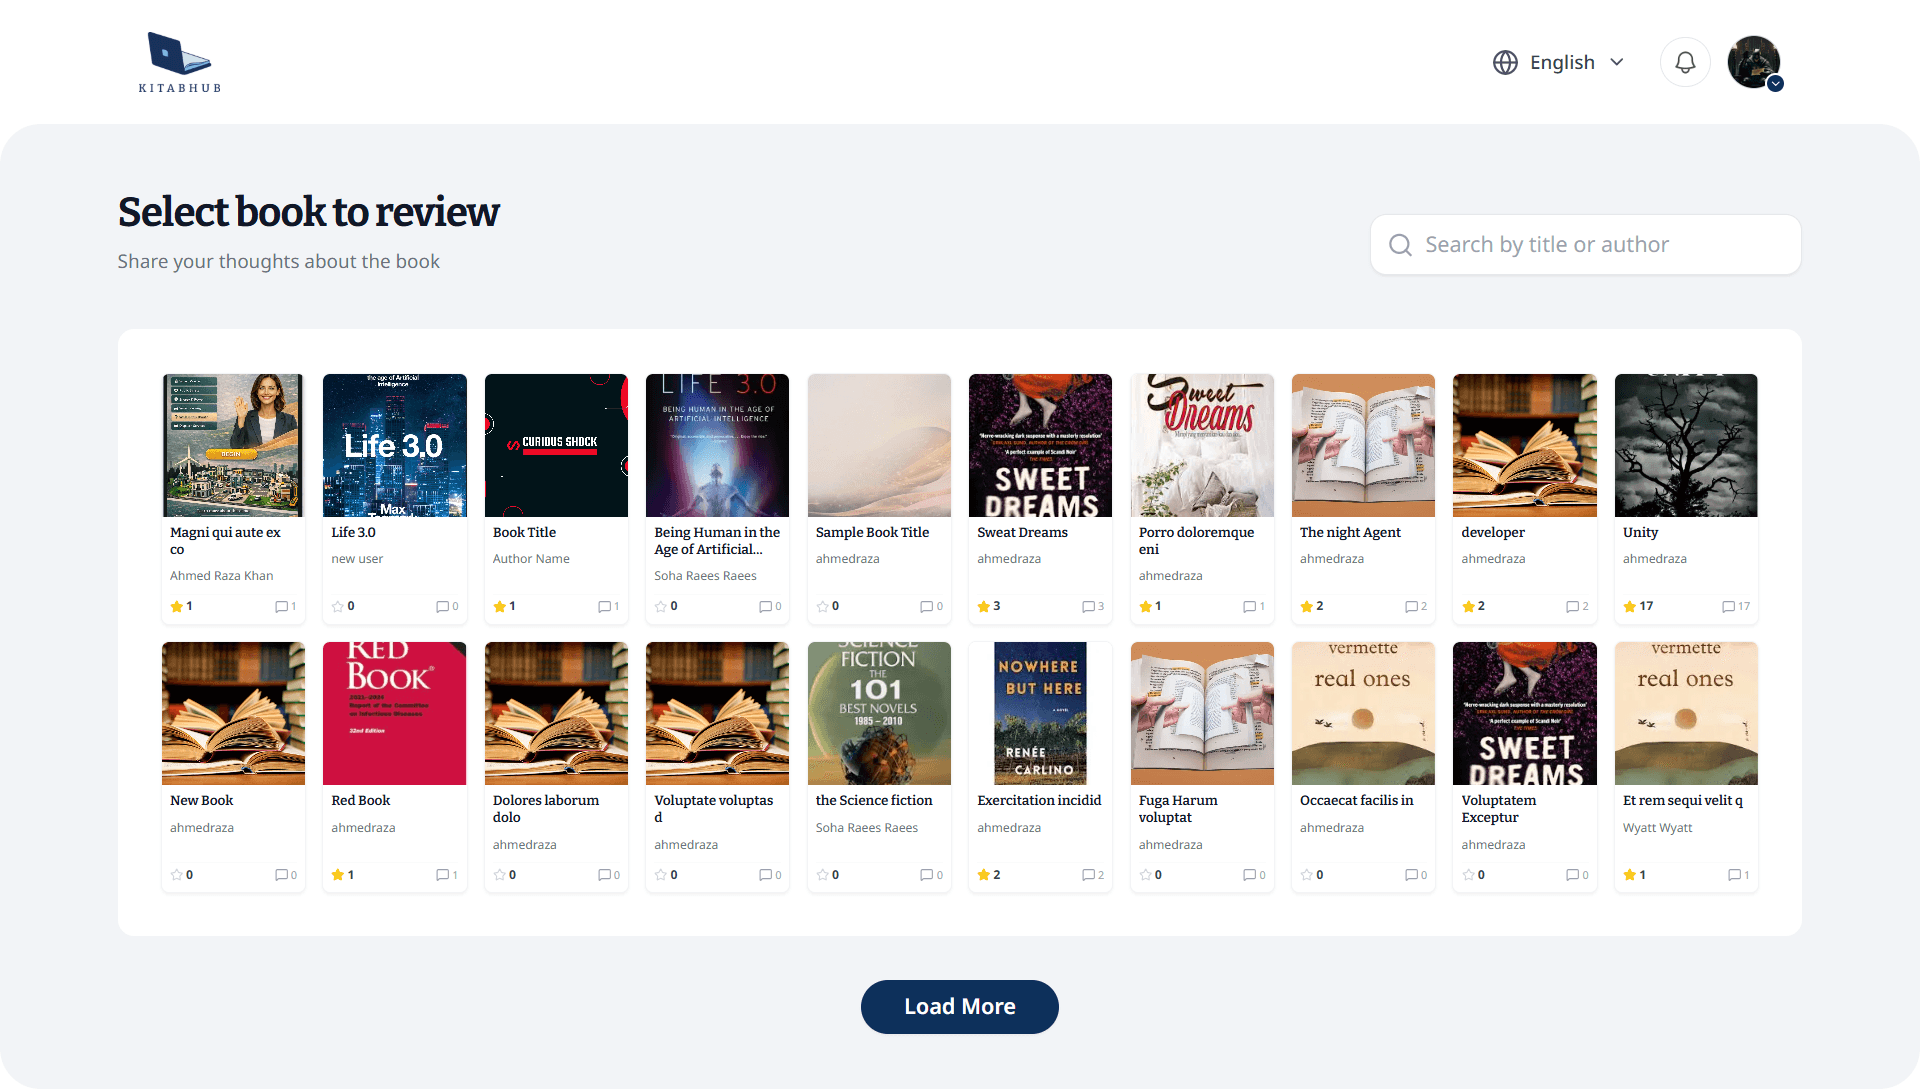Screen dimensions: 1920x1089
Task: Click the star rating on Unity
Action: click(1630, 607)
